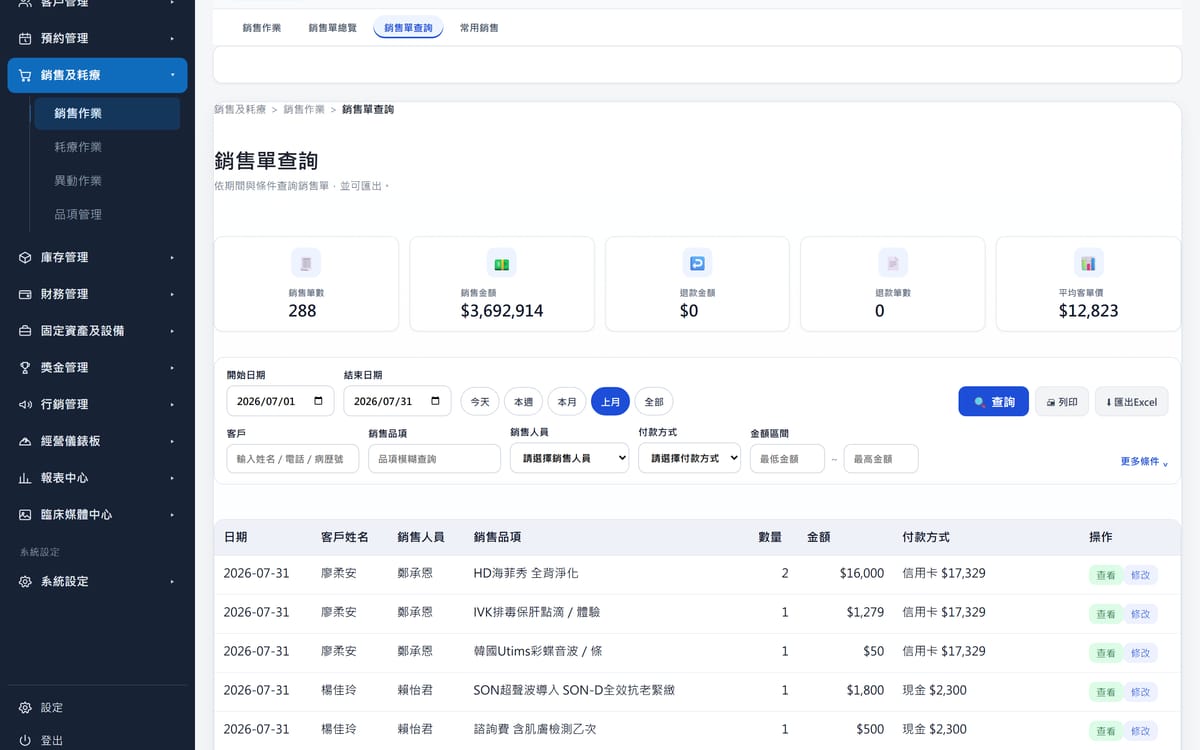This screenshot has height=750, width=1200.
Task: Click the 查詢 search button
Action: tap(993, 401)
